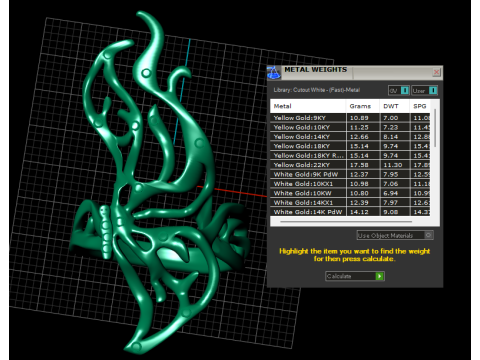Click grams value 14.12 for White Gold 14K PdW
The image size is (480, 360).
coord(359,212)
